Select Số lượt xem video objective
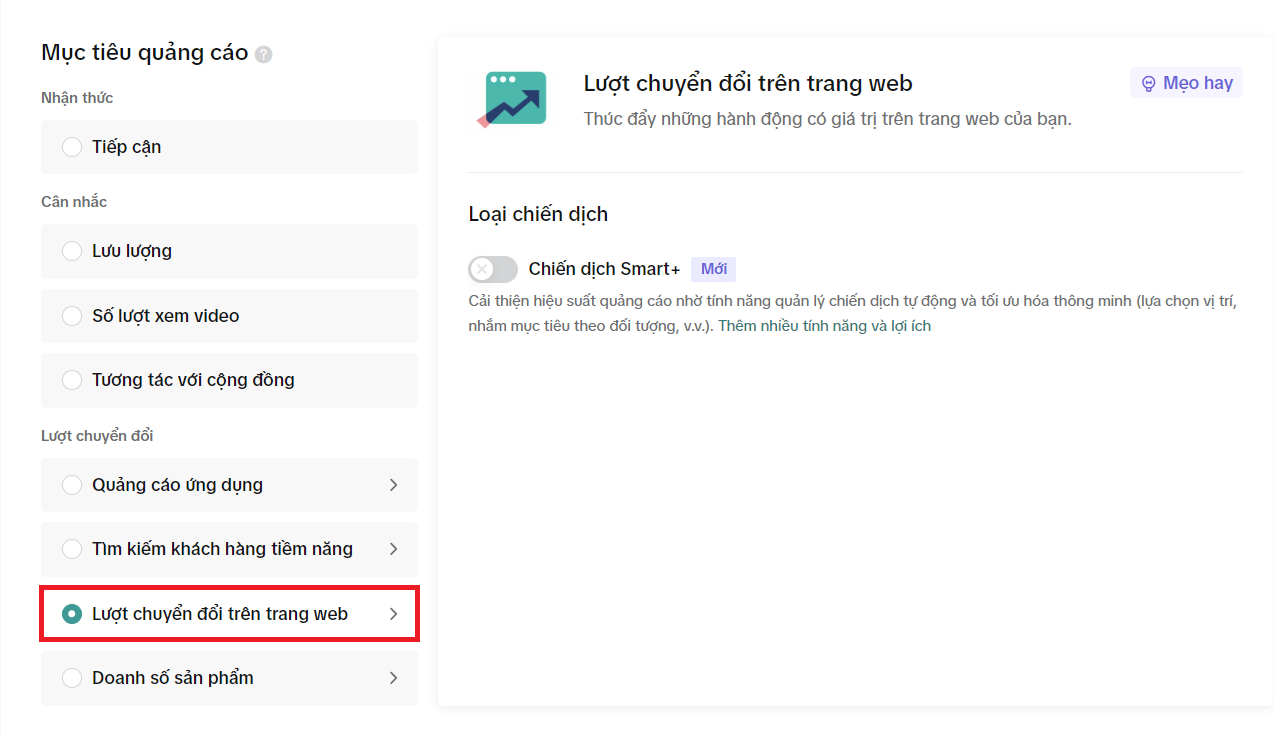 click(229, 316)
